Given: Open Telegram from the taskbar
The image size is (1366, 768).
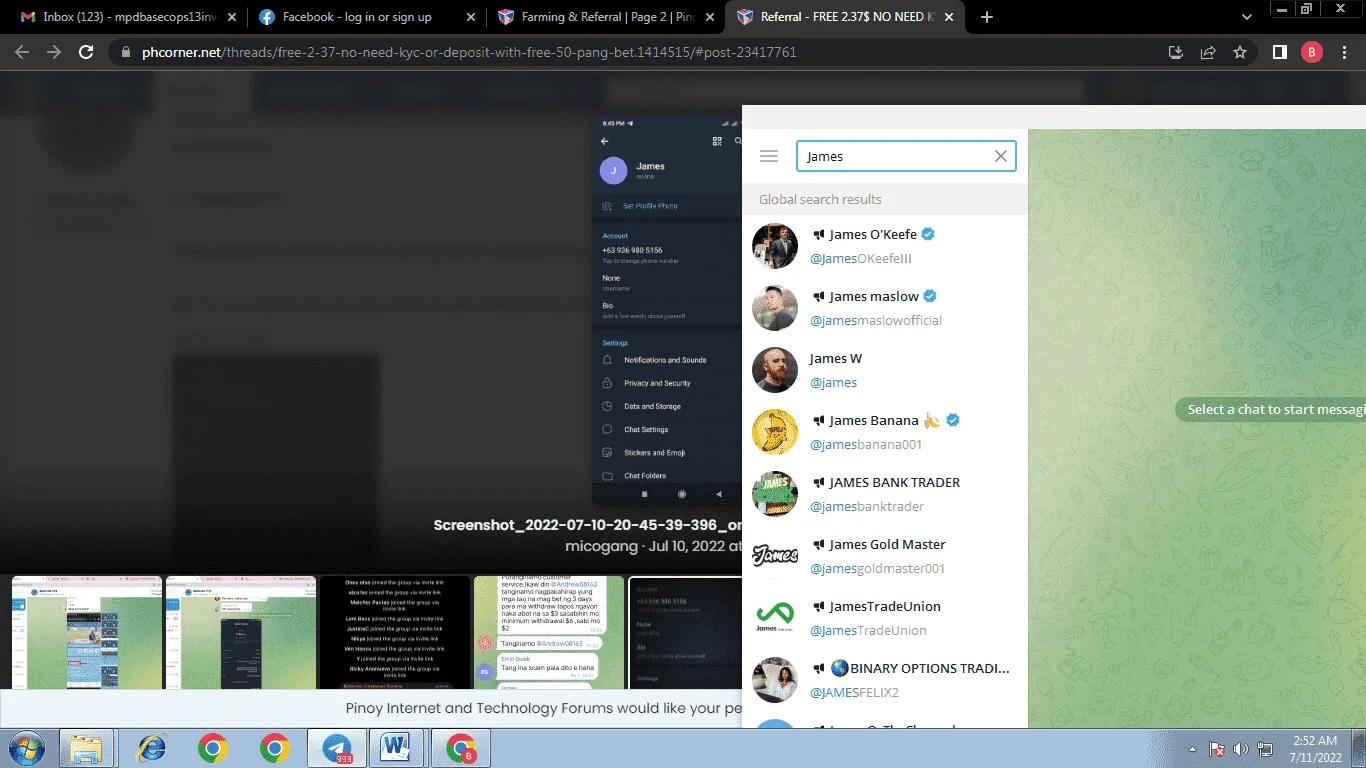Looking at the screenshot, I should click(x=337, y=748).
